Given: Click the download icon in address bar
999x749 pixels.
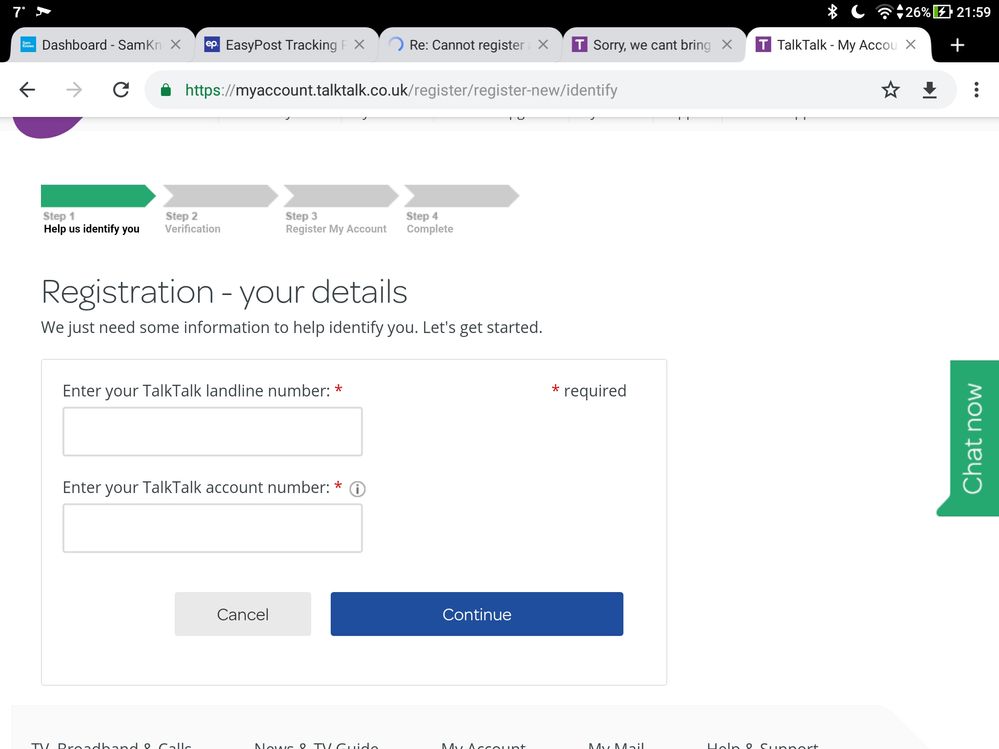Looking at the screenshot, I should 929,90.
